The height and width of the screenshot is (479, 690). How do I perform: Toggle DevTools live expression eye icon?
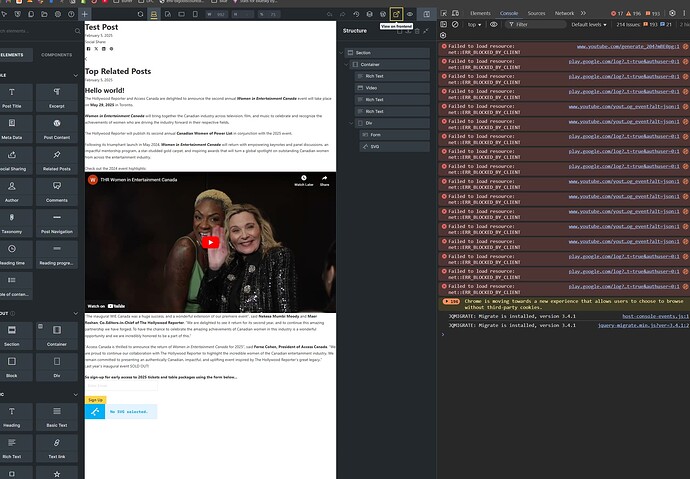pyautogui.click(x=494, y=25)
